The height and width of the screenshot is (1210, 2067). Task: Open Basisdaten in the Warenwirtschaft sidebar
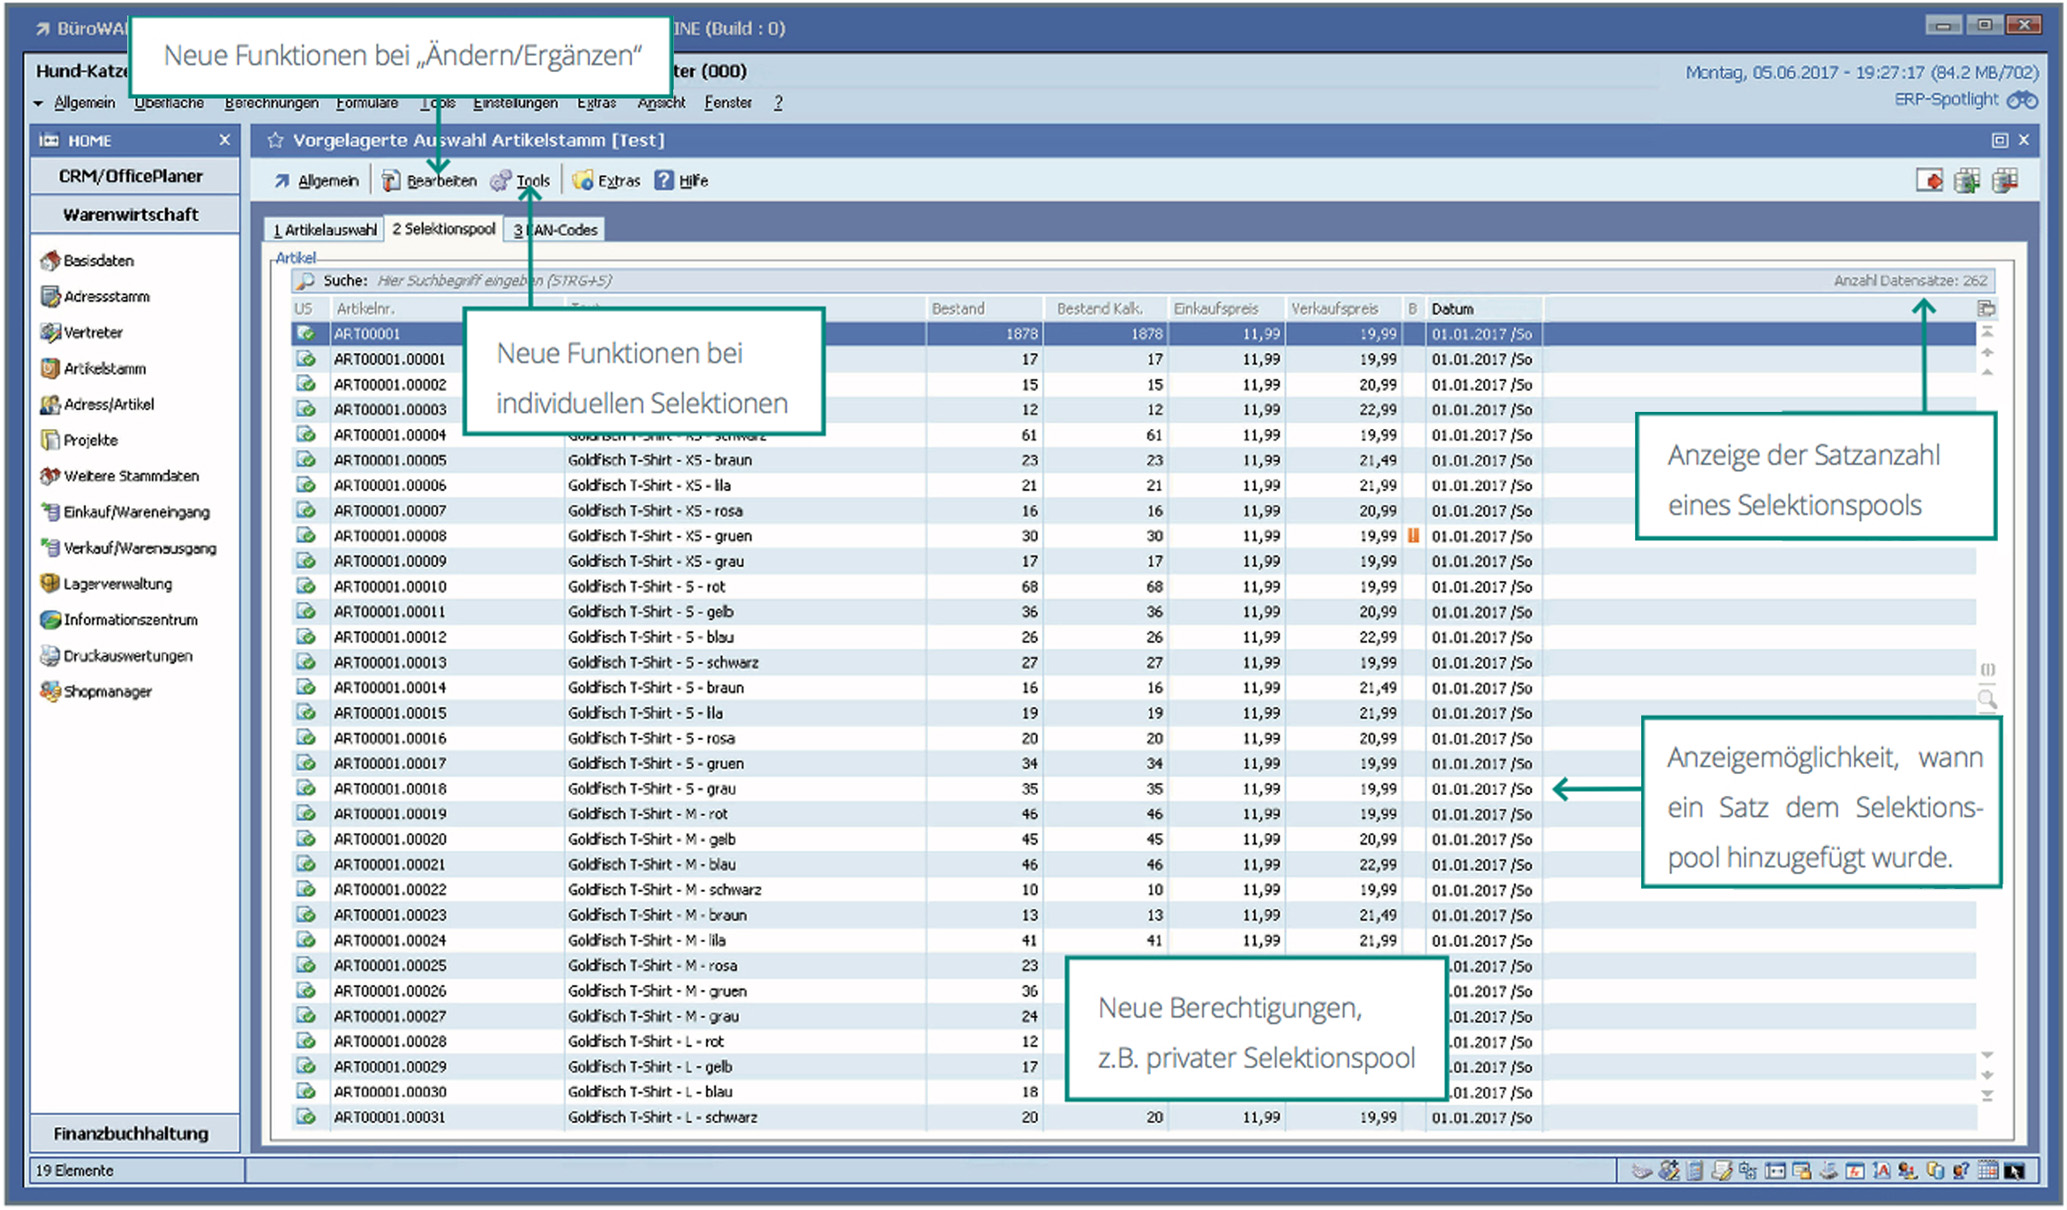tap(97, 261)
